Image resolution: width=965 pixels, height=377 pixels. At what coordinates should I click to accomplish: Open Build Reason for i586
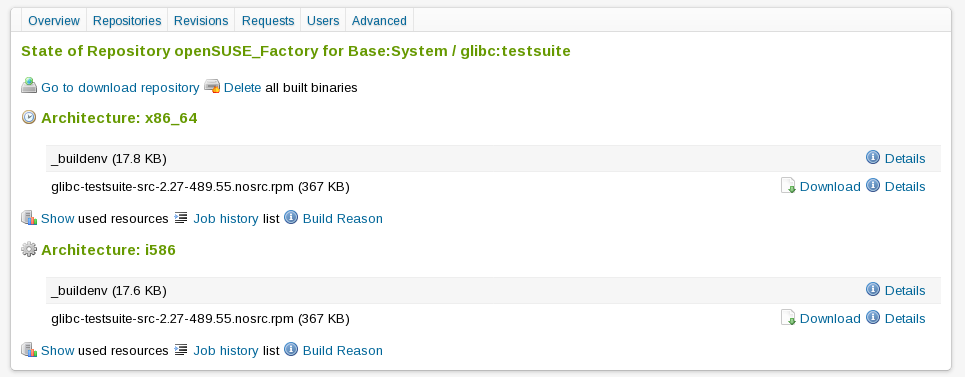tap(343, 351)
